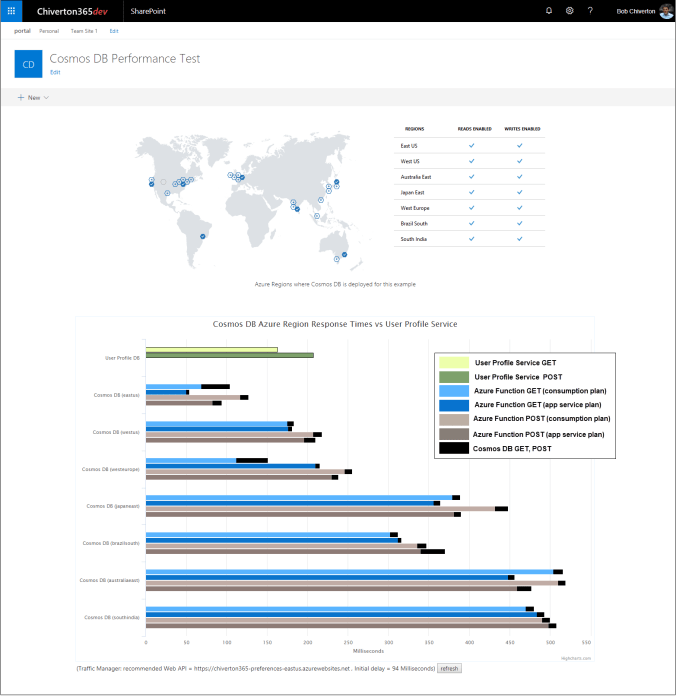Click the South India map marker
This screenshot has width=676, height=696.
[x=297, y=209]
